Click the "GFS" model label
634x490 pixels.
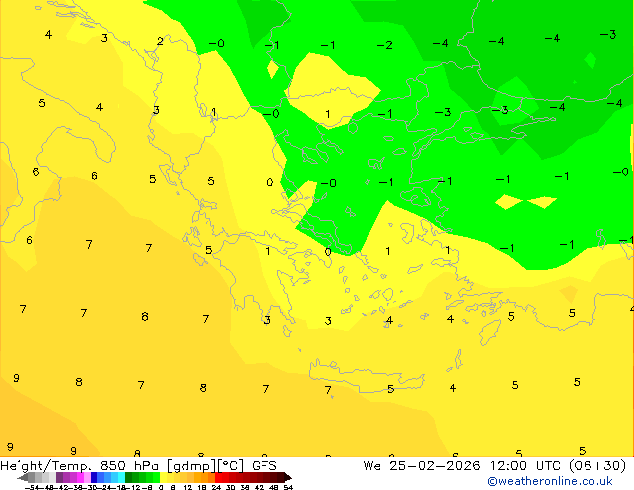click(x=264, y=466)
